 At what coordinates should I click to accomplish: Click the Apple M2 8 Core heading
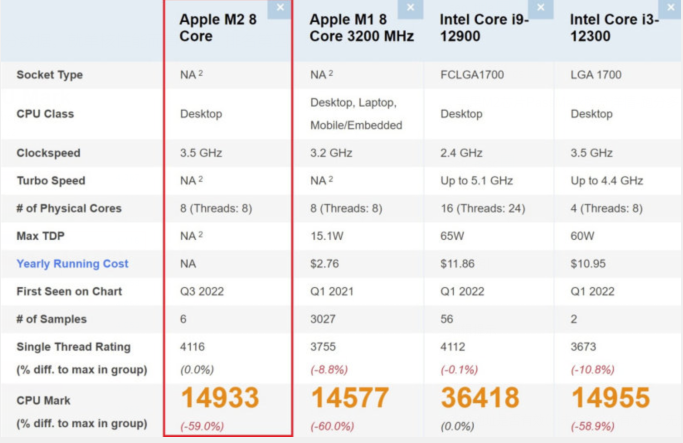click(x=218, y=27)
